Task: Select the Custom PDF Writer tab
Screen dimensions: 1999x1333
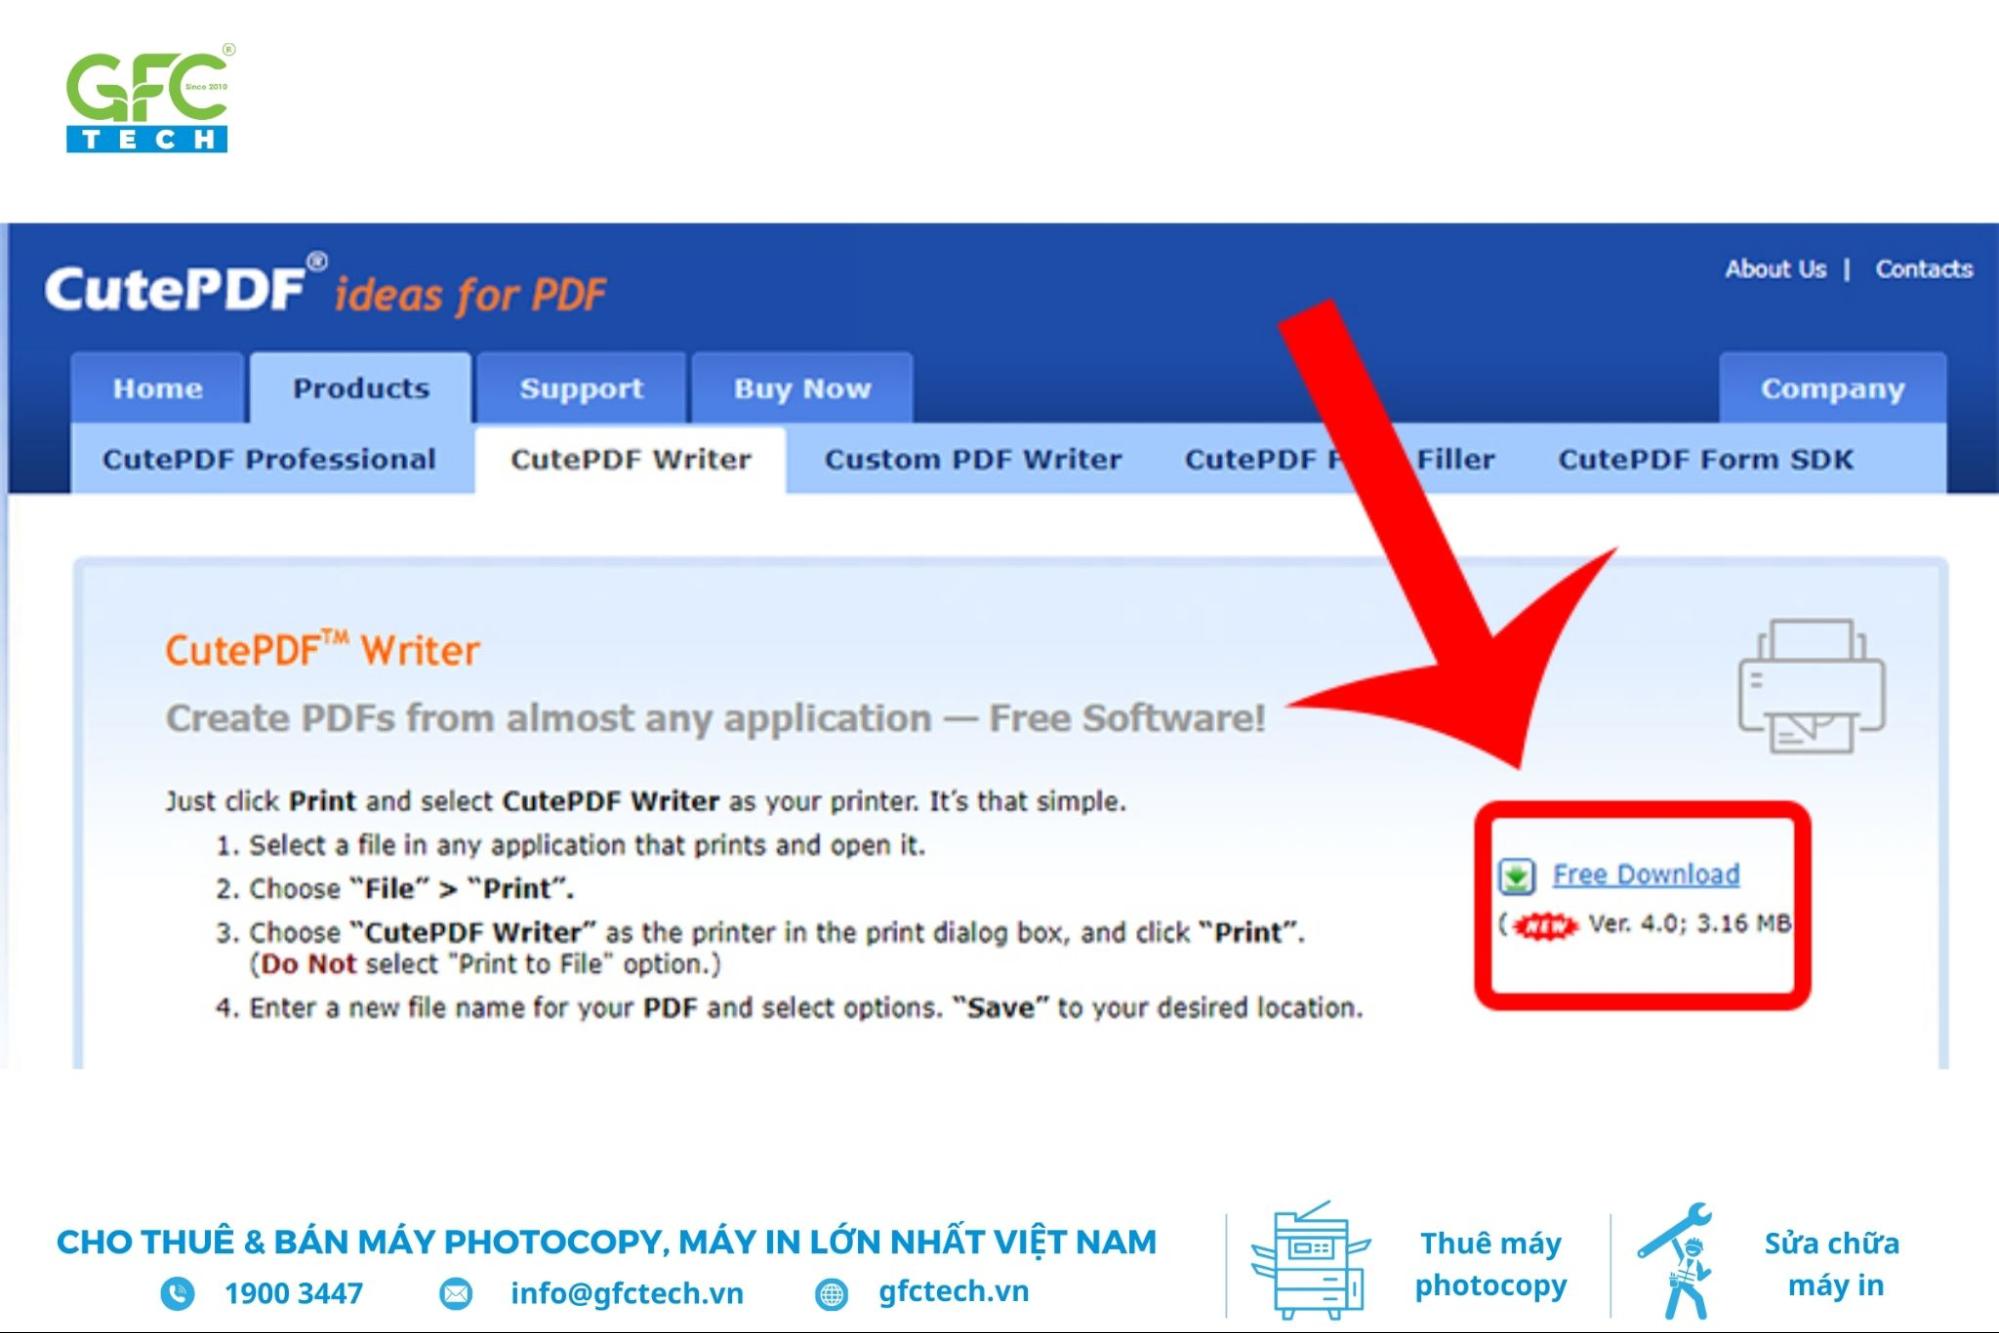Action: pos(973,458)
